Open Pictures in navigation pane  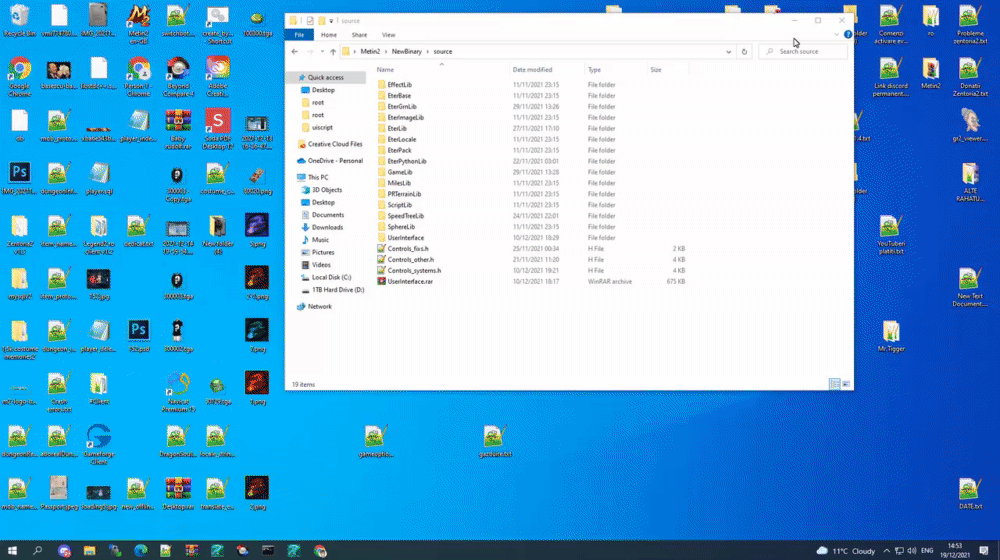click(x=323, y=253)
